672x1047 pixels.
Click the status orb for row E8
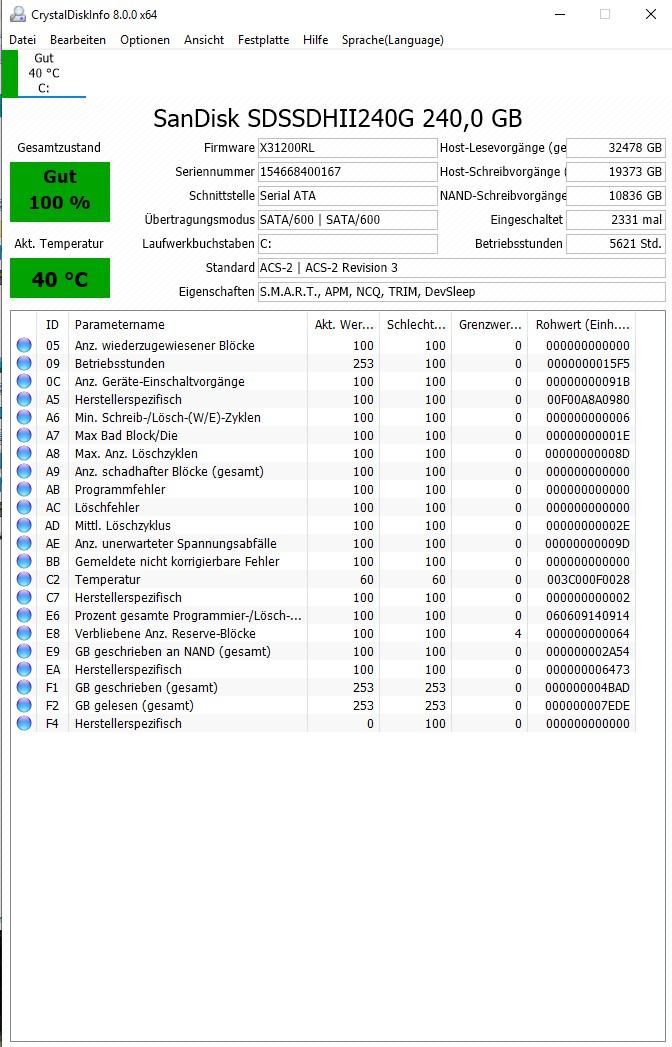click(24, 634)
